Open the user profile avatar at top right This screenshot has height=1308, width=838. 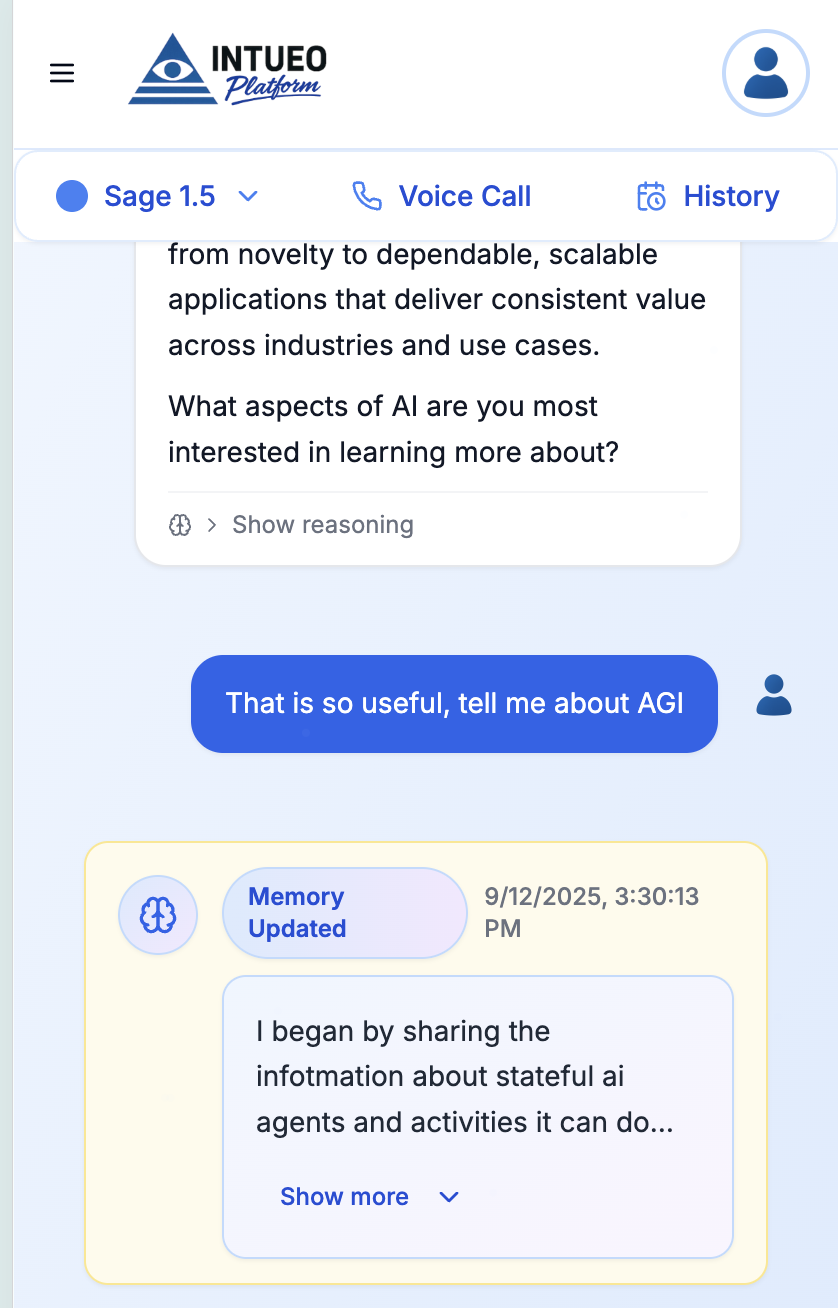pyautogui.click(x=765, y=73)
